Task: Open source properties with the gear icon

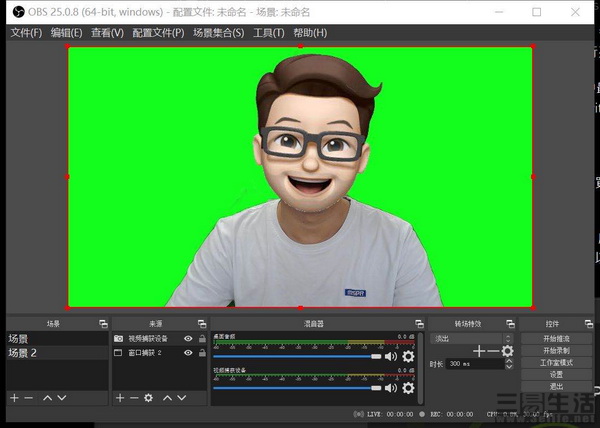Action: coord(148,398)
